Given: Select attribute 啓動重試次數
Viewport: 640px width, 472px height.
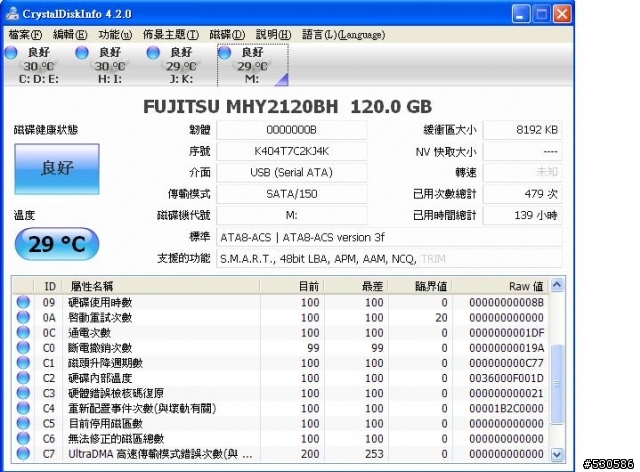Looking at the screenshot, I should [100, 317].
